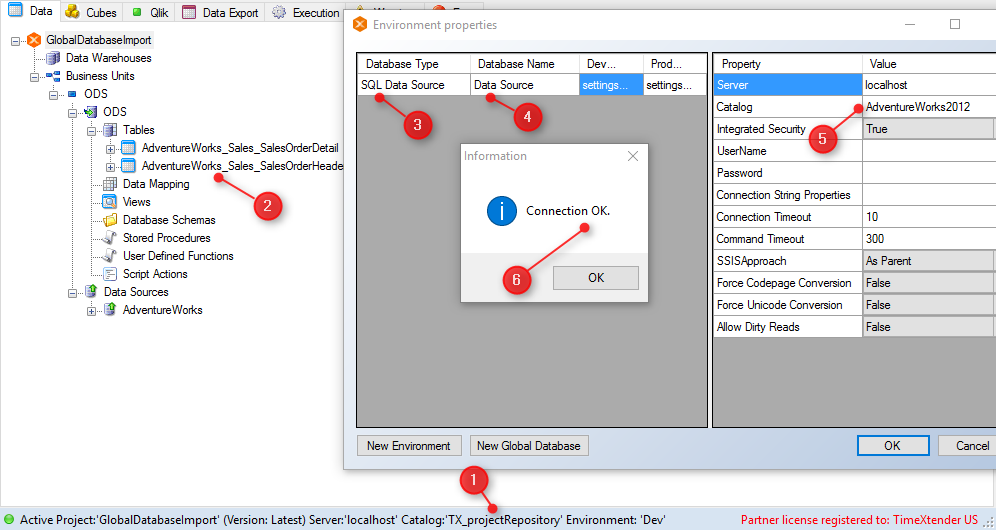Collapse the ODS business unit node
Image resolution: width=996 pixels, height=530 pixels.
(x=53, y=95)
